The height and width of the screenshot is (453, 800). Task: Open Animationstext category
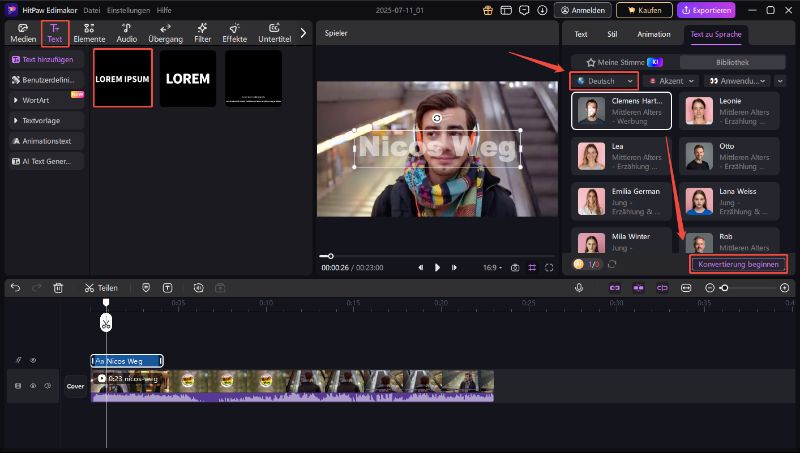point(46,141)
